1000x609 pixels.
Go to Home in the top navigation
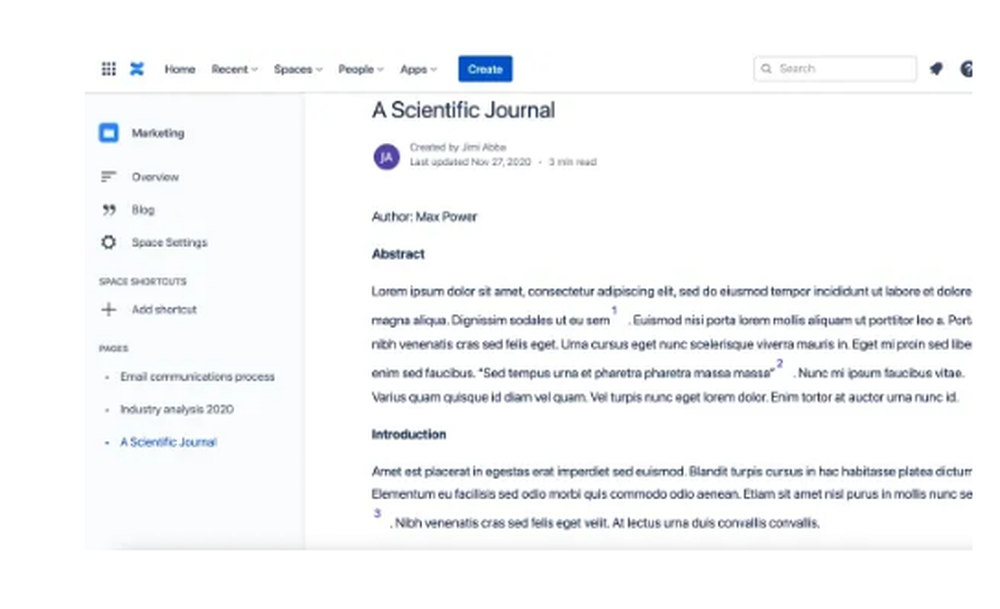[180, 69]
